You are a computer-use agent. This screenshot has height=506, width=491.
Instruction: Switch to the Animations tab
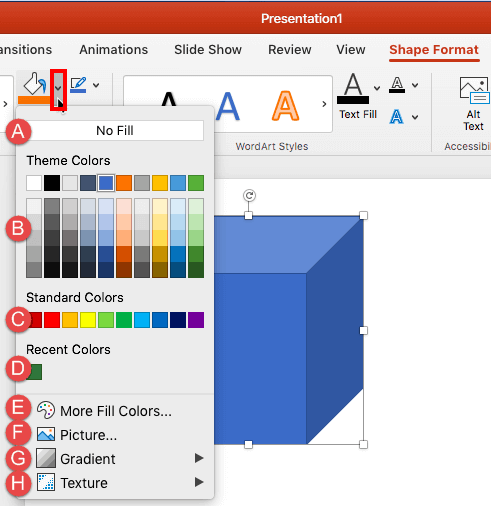pyautogui.click(x=114, y=50)
